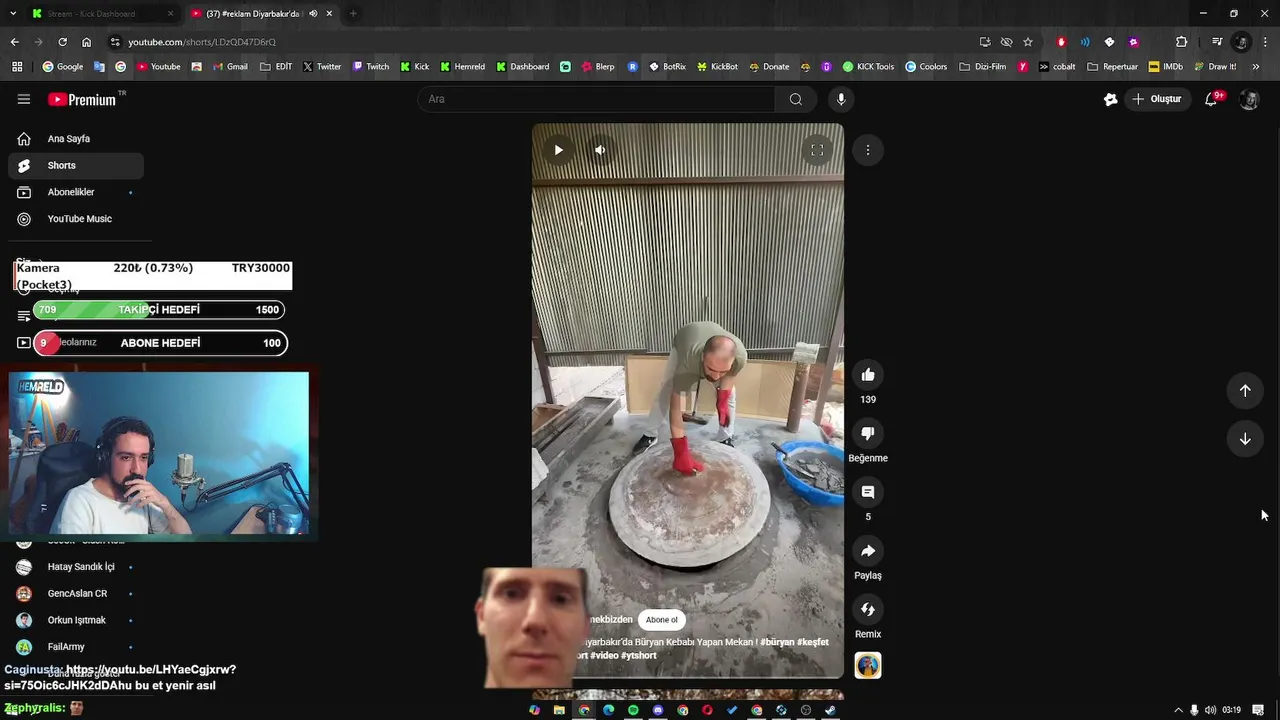Open Discord from the taskbar
This screenshot has width=1280, height=720.
tap(658, 710)
